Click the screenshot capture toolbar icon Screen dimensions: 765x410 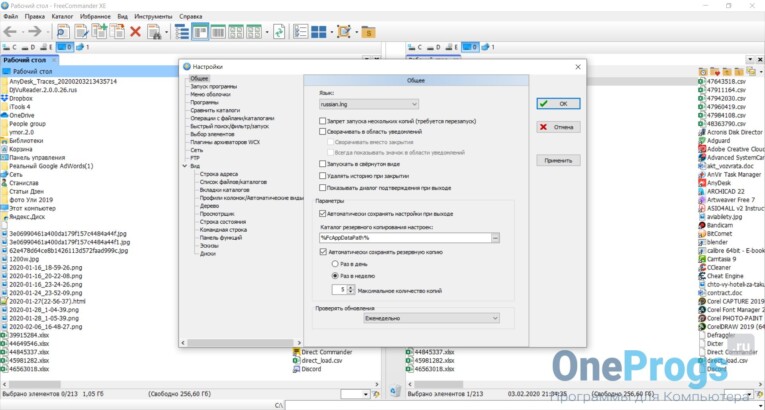[x=344, y=32]
